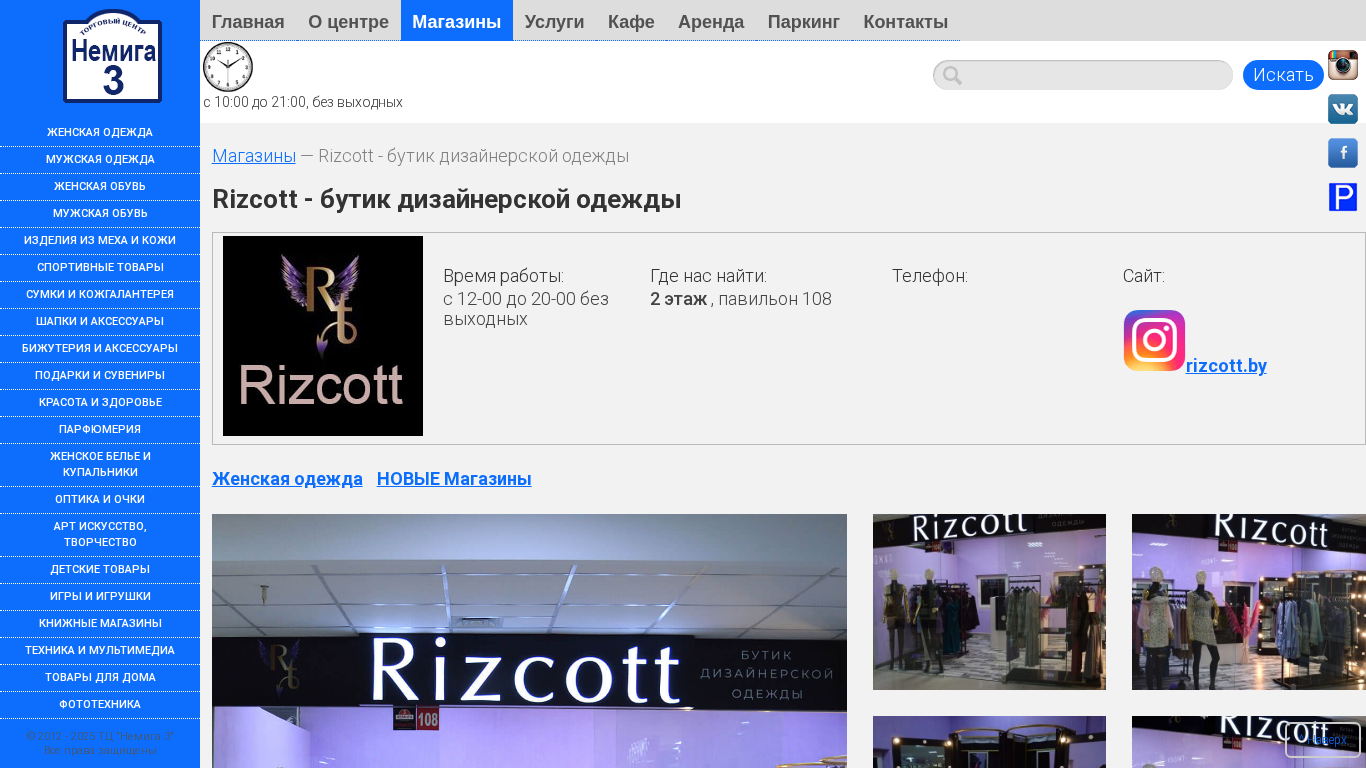The image size is (1366, 768).
Task: Open Спортивные товары category
Action: [100, 268]
